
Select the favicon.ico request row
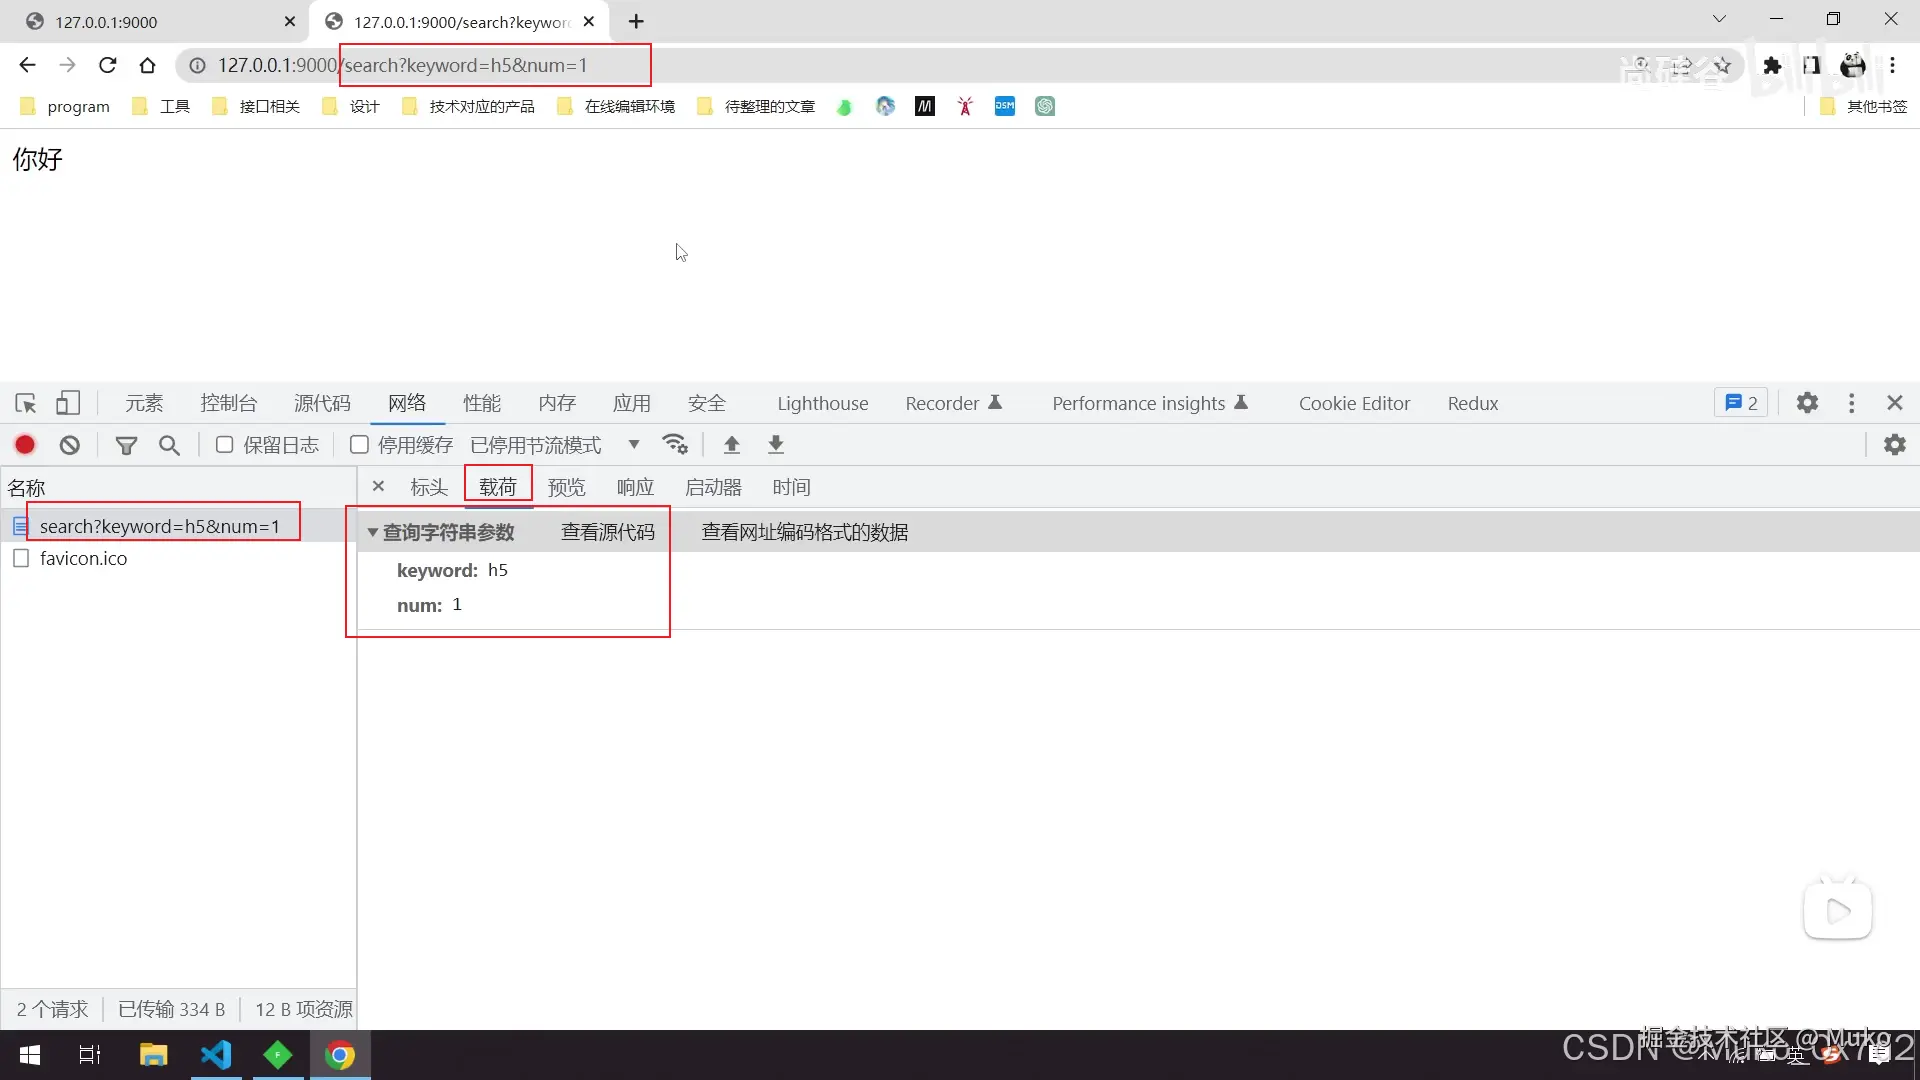pos(83,559)
